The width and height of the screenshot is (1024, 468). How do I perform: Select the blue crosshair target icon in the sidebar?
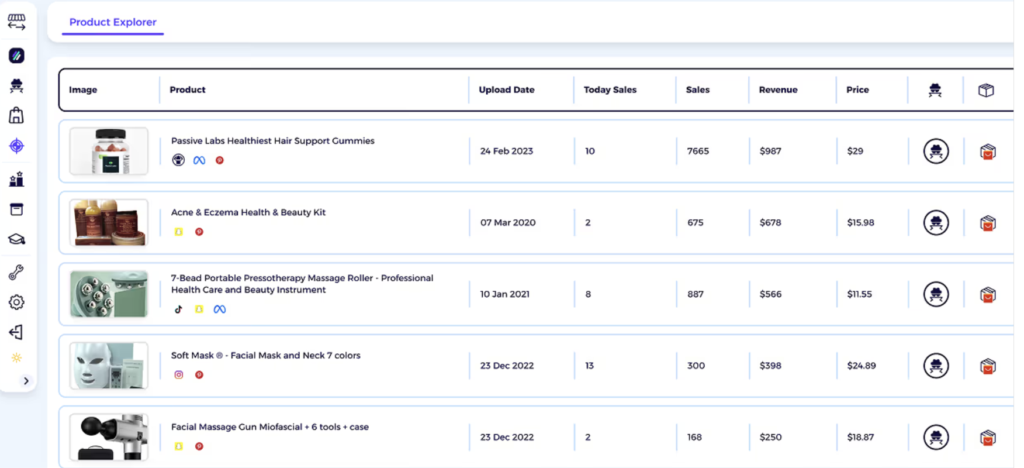(x=16, y=146)
